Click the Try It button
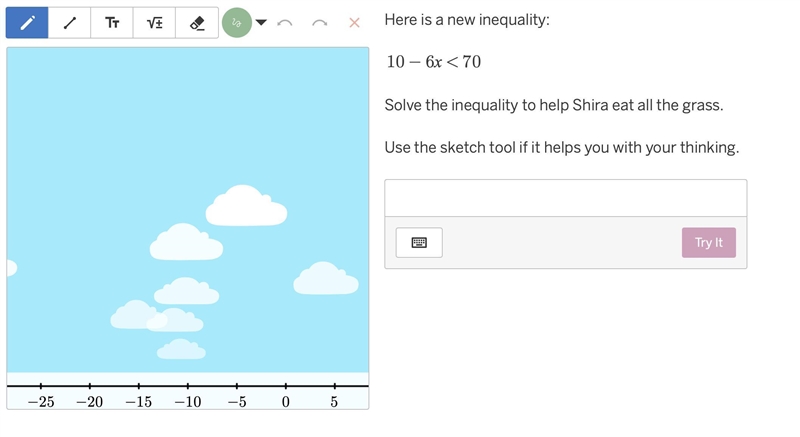 pos(709,242)
